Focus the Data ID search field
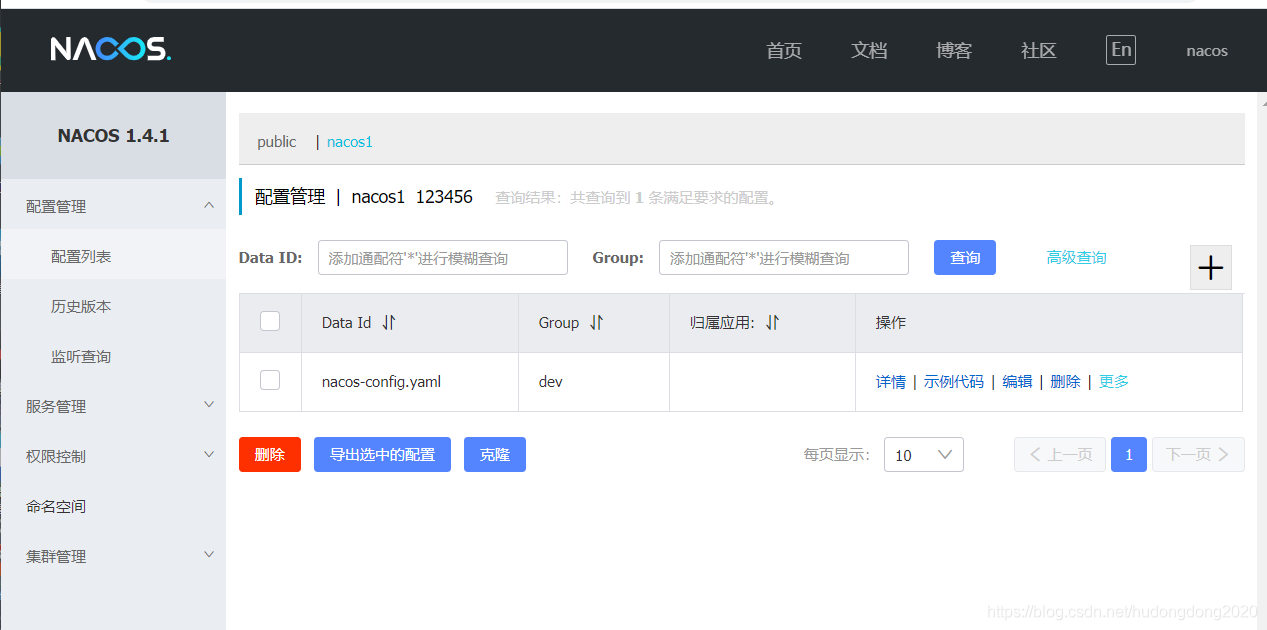The height and width of the screenshot is (630, 1267). coord(443,257)
